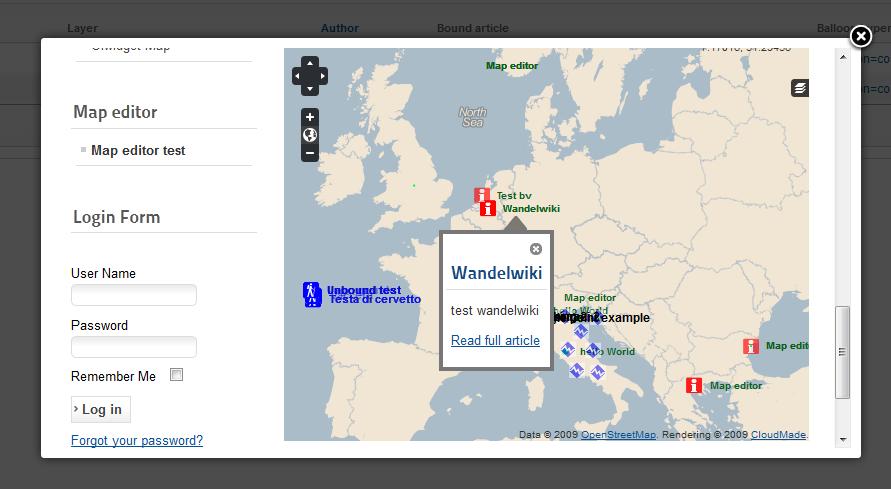Toggle the Remember Me checkbox

pyautogui.click(x=176, y=375)
